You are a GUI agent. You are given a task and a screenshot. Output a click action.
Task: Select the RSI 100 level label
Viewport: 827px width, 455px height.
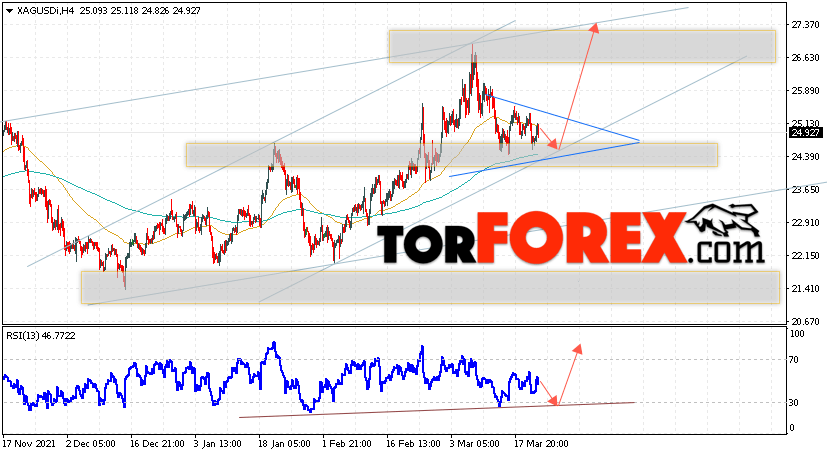coord(796,334)
